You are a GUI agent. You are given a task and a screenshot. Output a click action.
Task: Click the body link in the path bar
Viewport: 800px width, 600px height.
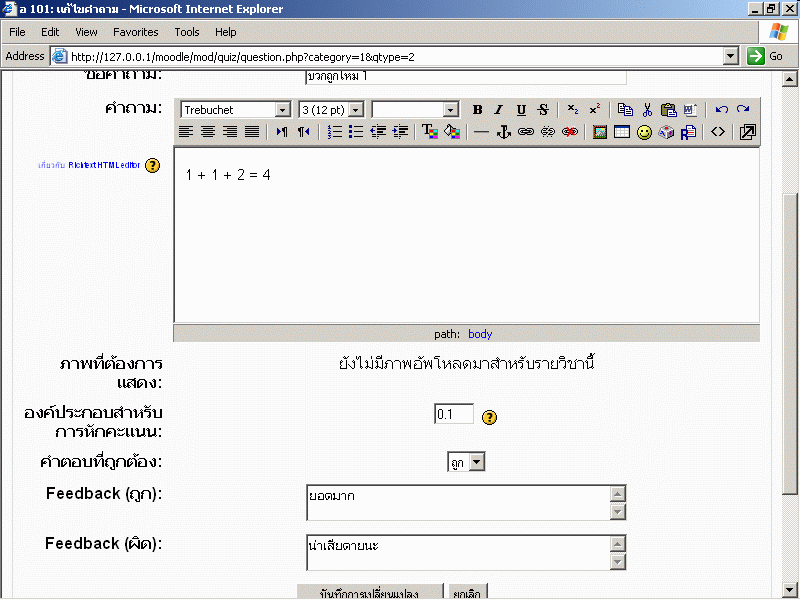coord(480,334)
